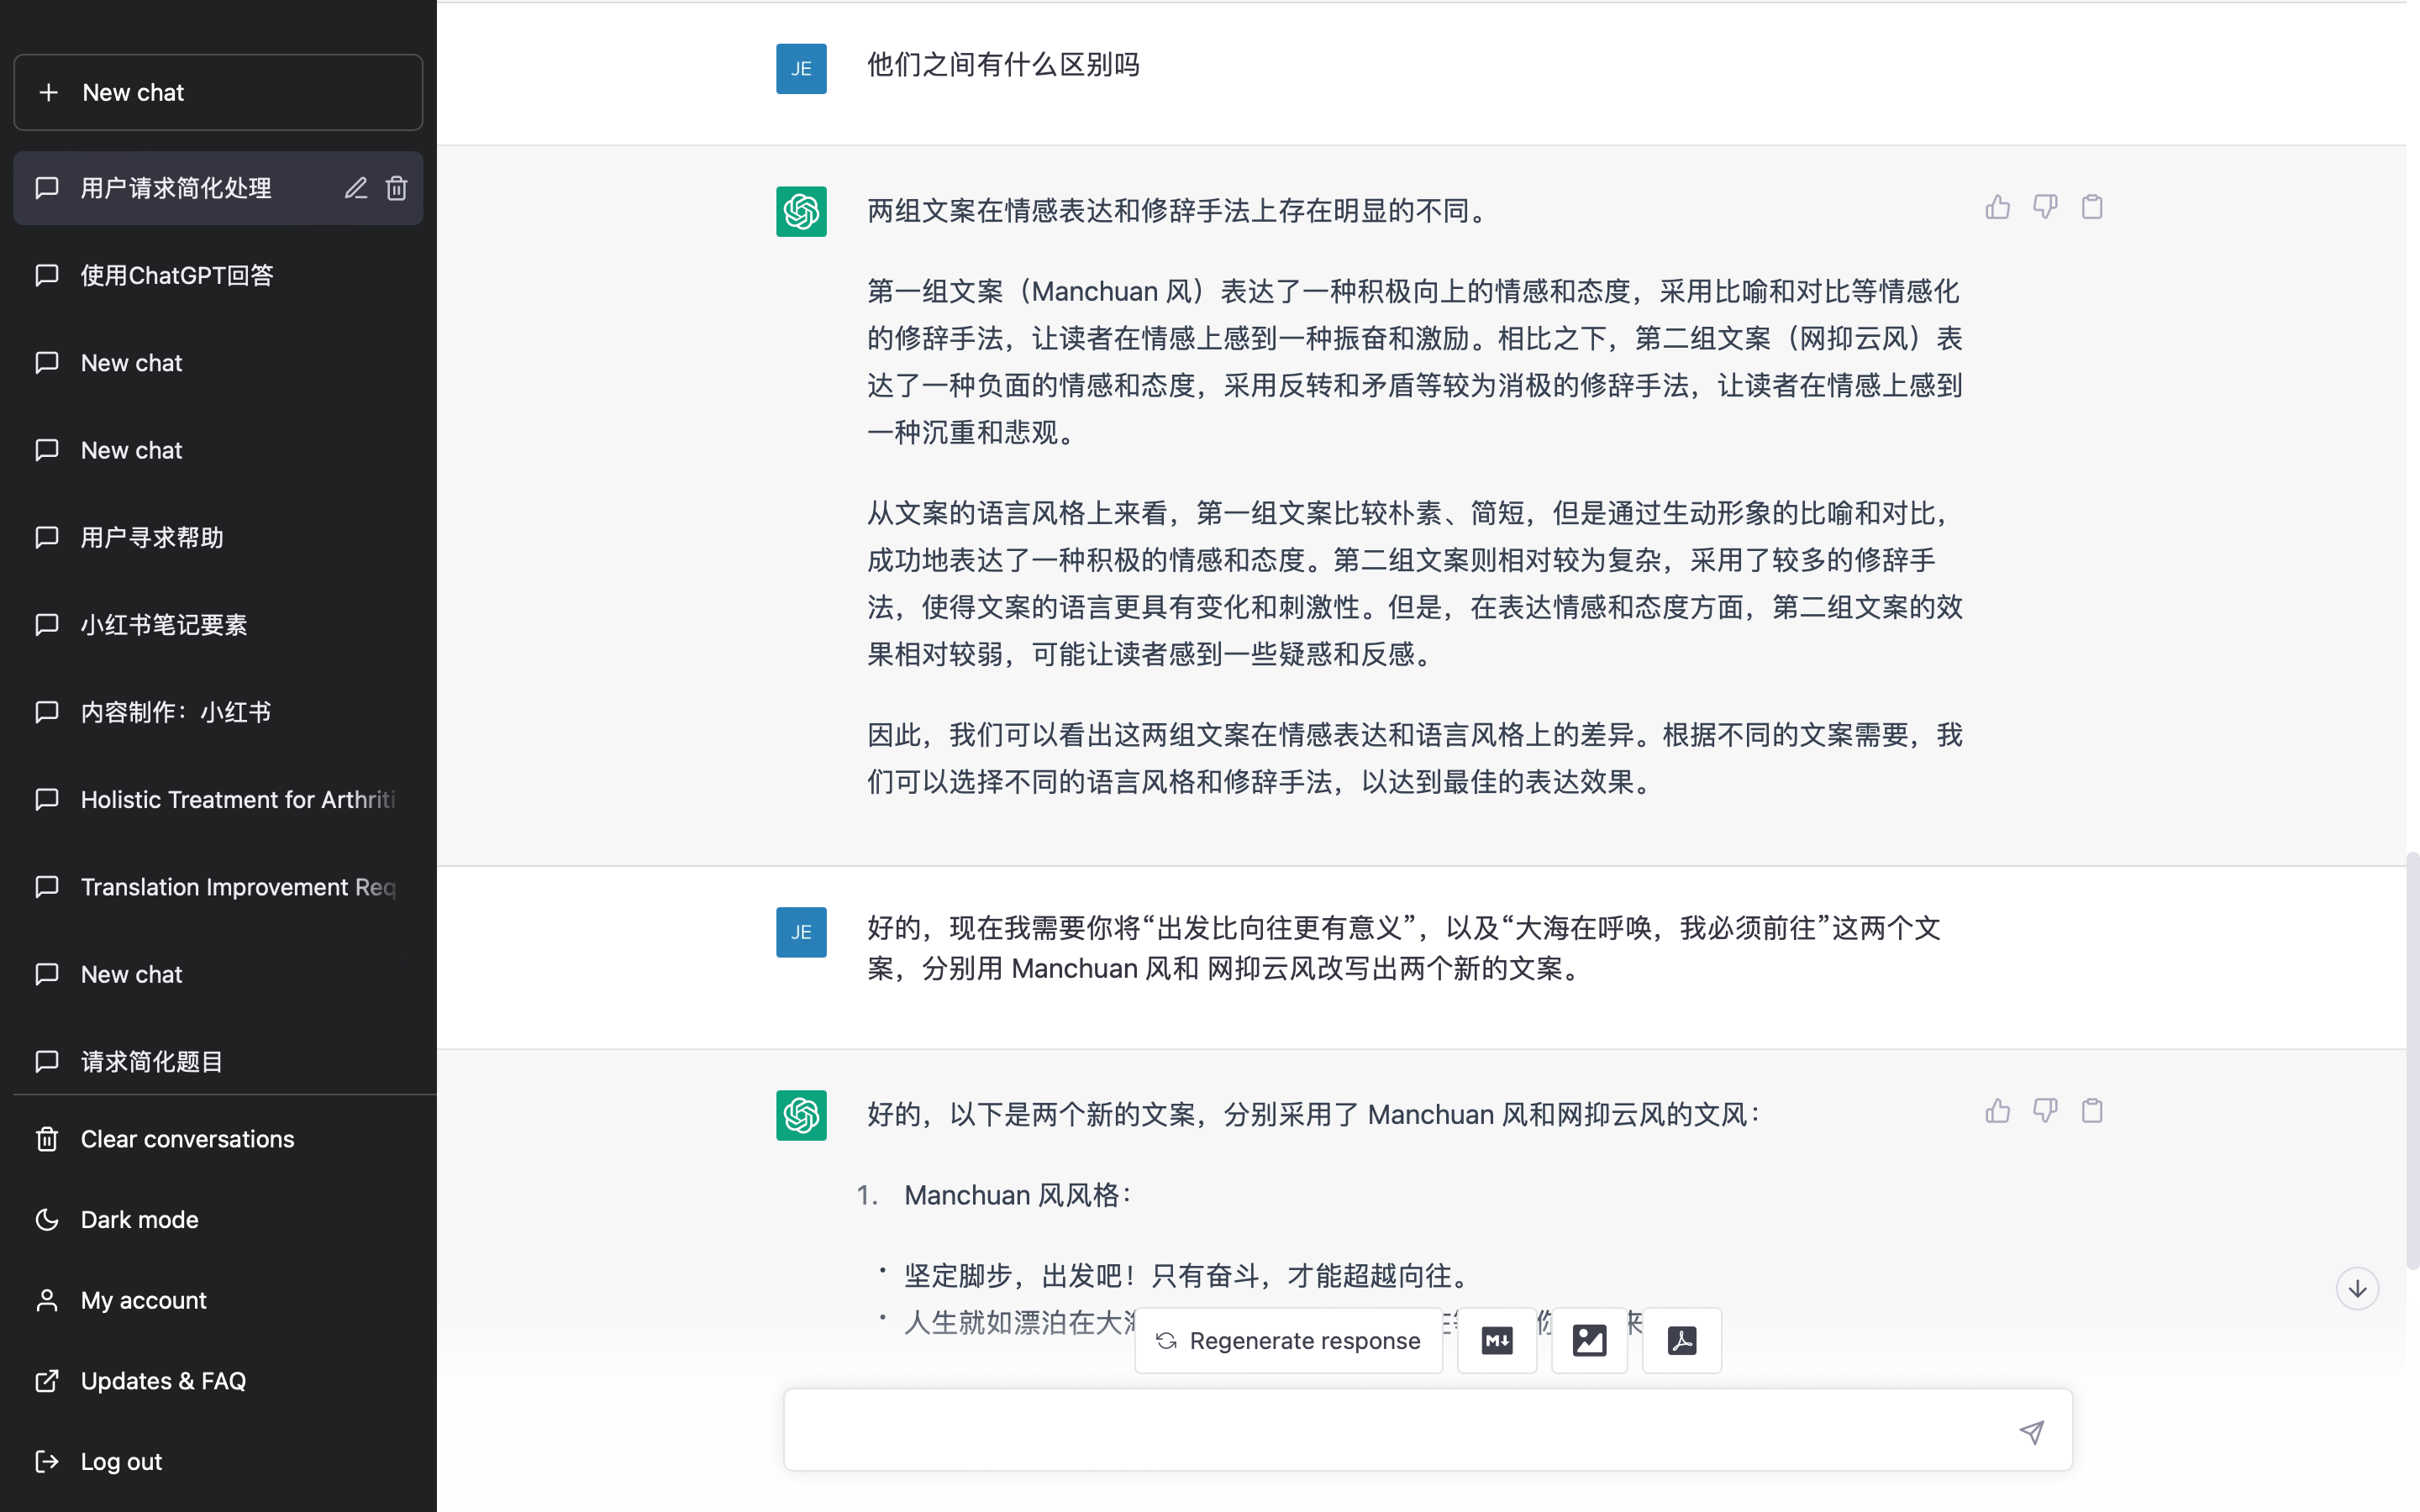Thumbs up the 两组文案 response
The width and height of the screenshot is (2420, 1512).
[1998, 207]
